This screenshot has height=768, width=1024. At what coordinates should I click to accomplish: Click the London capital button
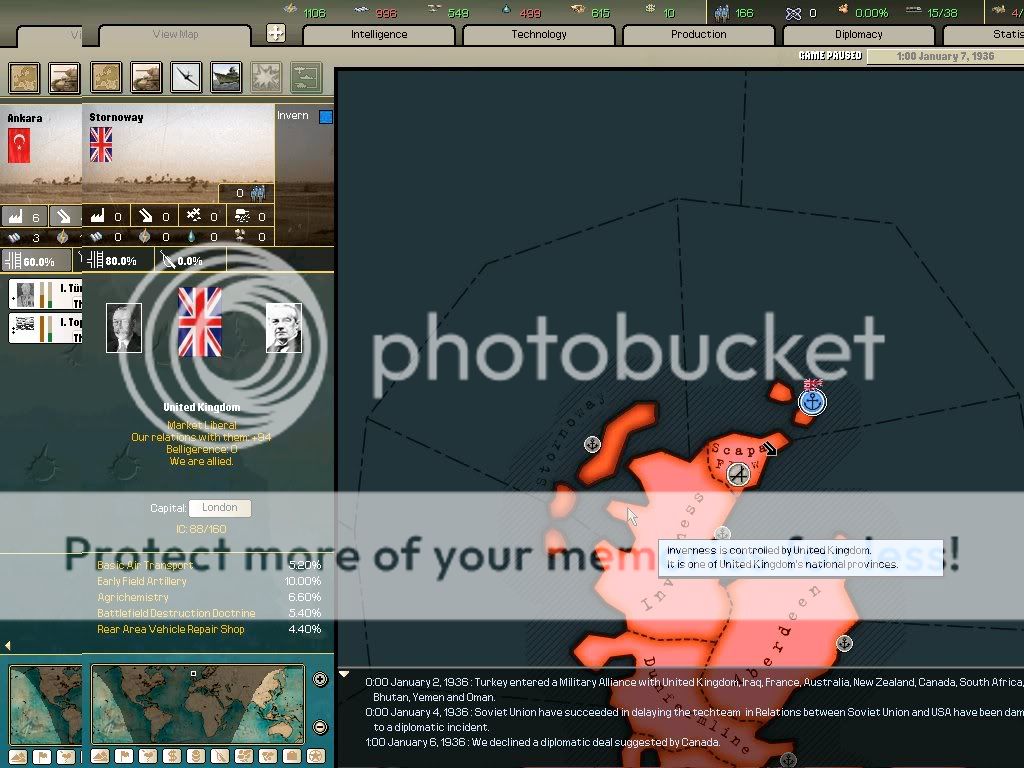click(220, 508)
